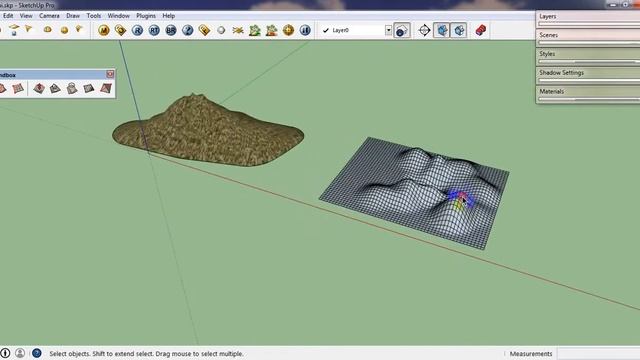Image resolution: width=640 pixels, height=360 pixels.
Task: Open the Help menu
Action: click(169, 16)
